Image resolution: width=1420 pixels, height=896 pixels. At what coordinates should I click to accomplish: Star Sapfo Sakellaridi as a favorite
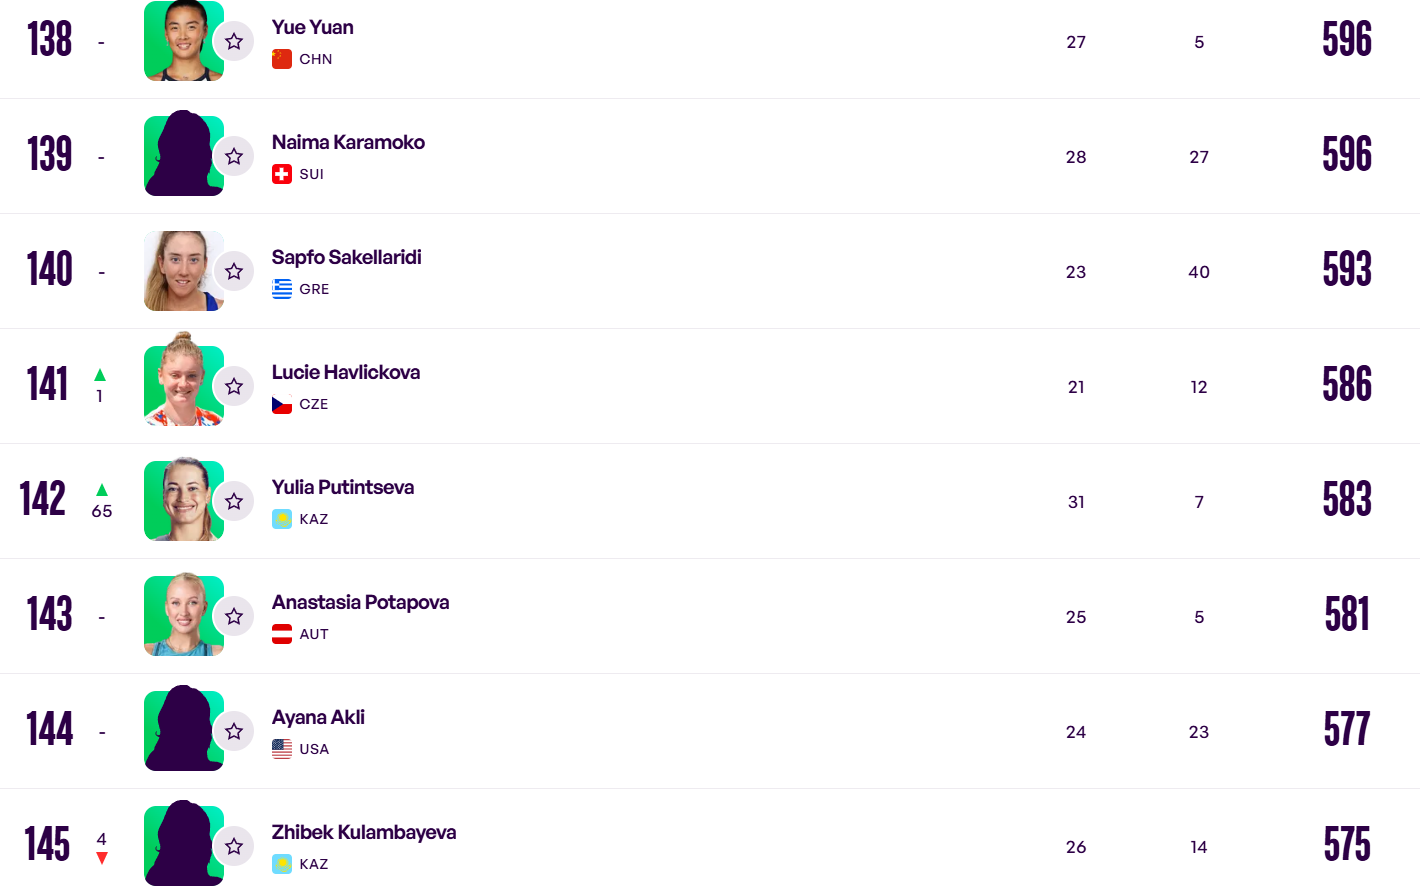(234, 272)
